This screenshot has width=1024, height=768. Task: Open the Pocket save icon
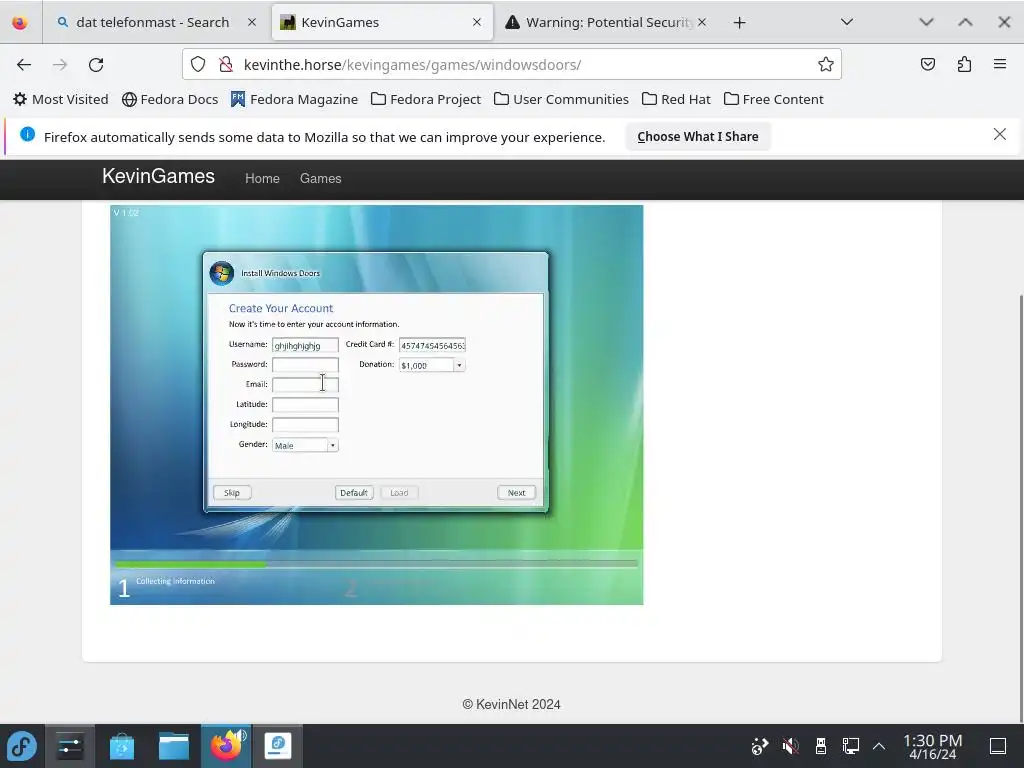[x=927, y=64]
